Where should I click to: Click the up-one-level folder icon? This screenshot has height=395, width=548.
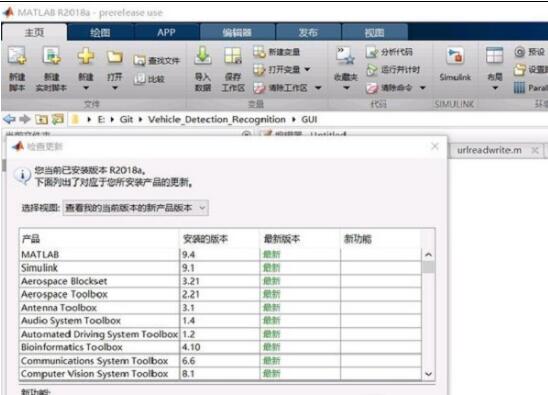pyautogui.click(x=41, y=120)
